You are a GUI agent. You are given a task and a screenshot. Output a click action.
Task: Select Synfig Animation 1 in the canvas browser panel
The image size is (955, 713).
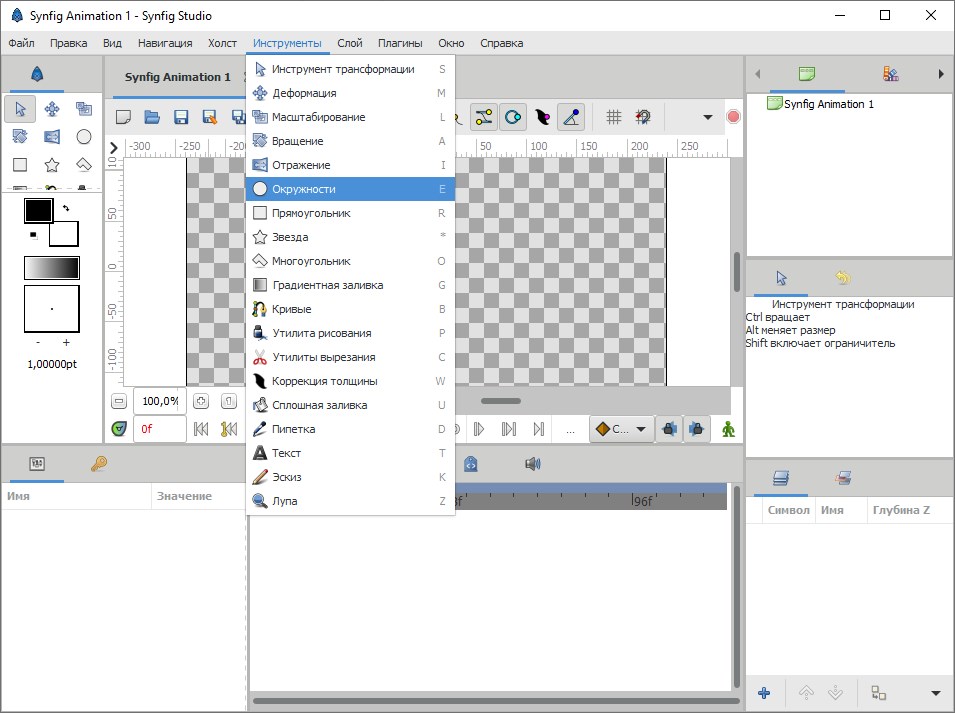pyautogui.click(x=826, y=103)
